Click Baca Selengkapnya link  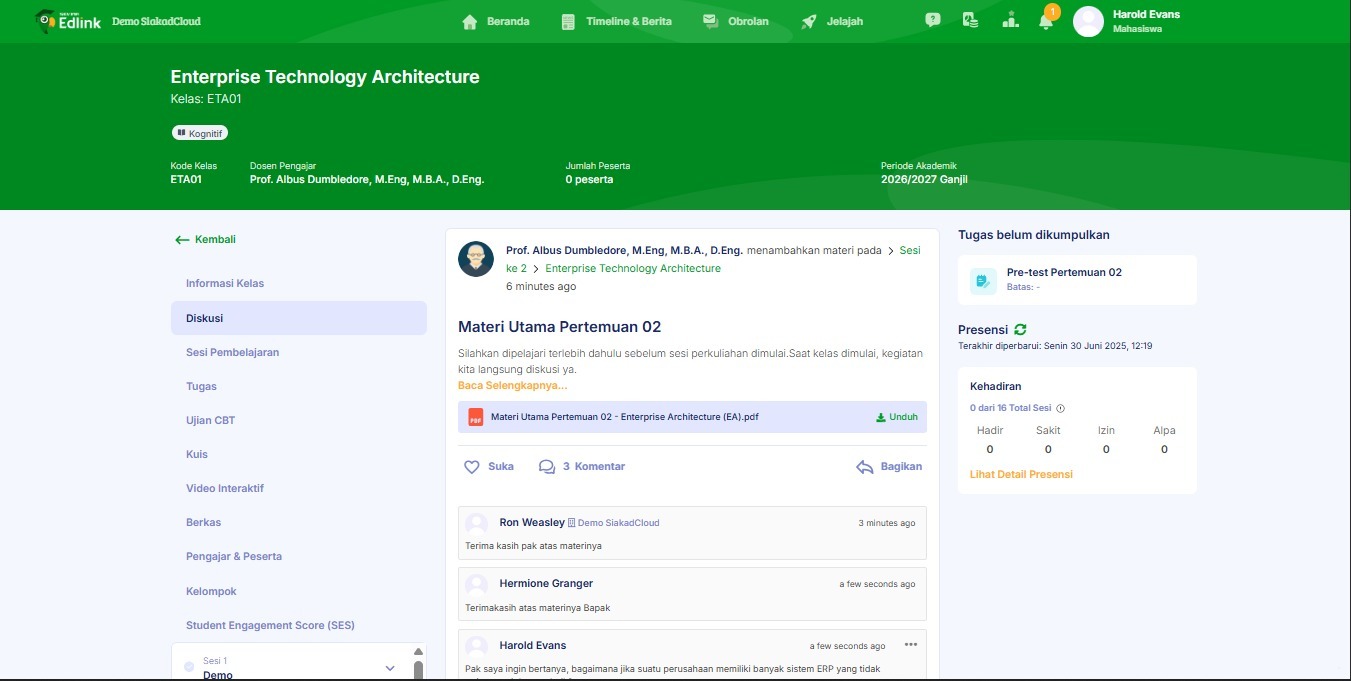point(512,385)
